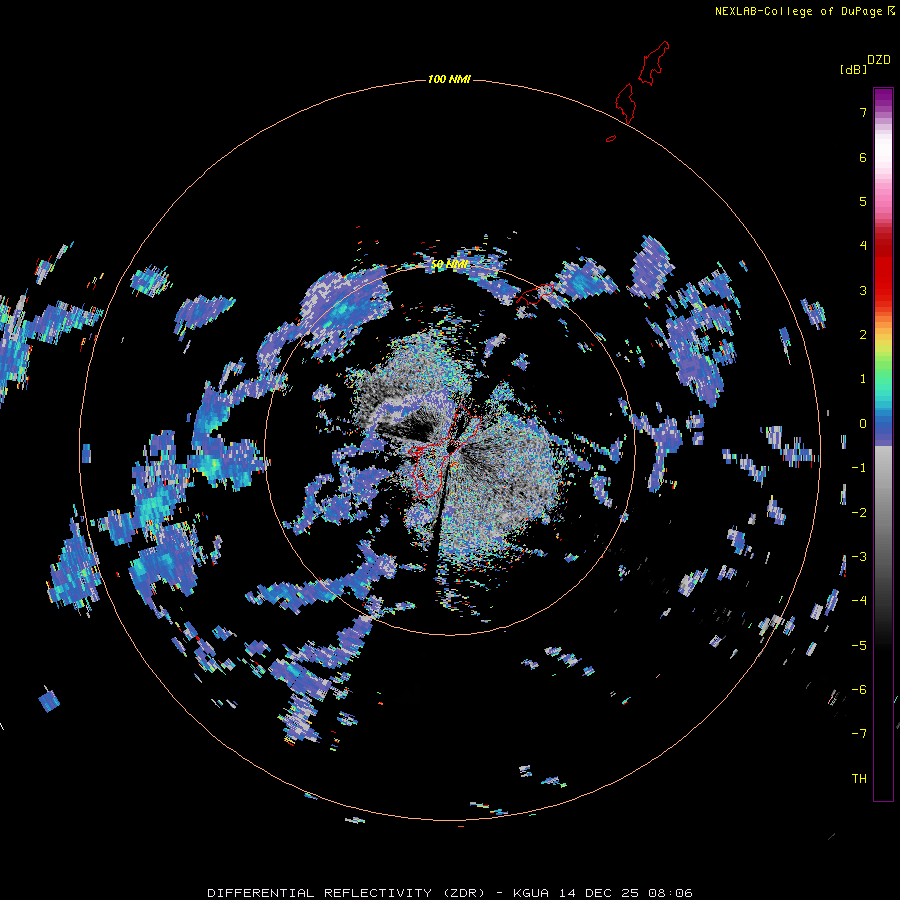Click the 2 value on the scale

point(863,335)
